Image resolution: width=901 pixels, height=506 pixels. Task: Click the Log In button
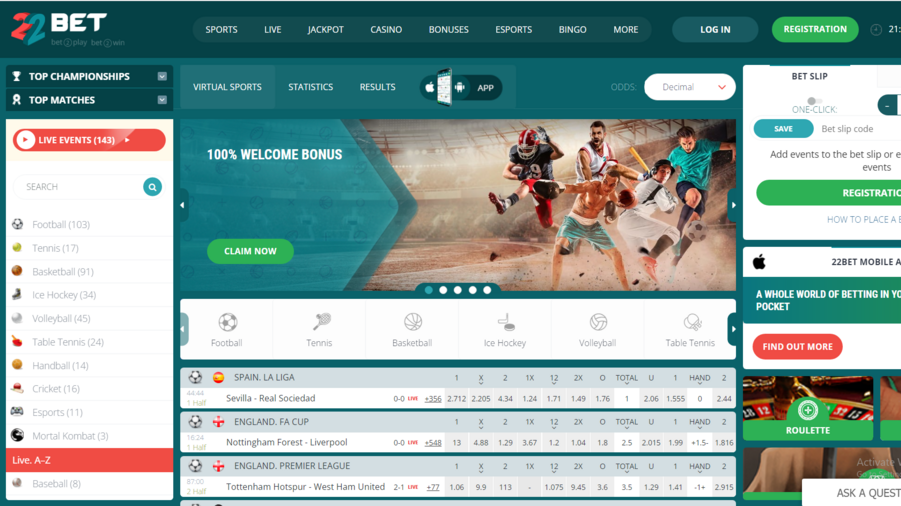coord(715,30)
